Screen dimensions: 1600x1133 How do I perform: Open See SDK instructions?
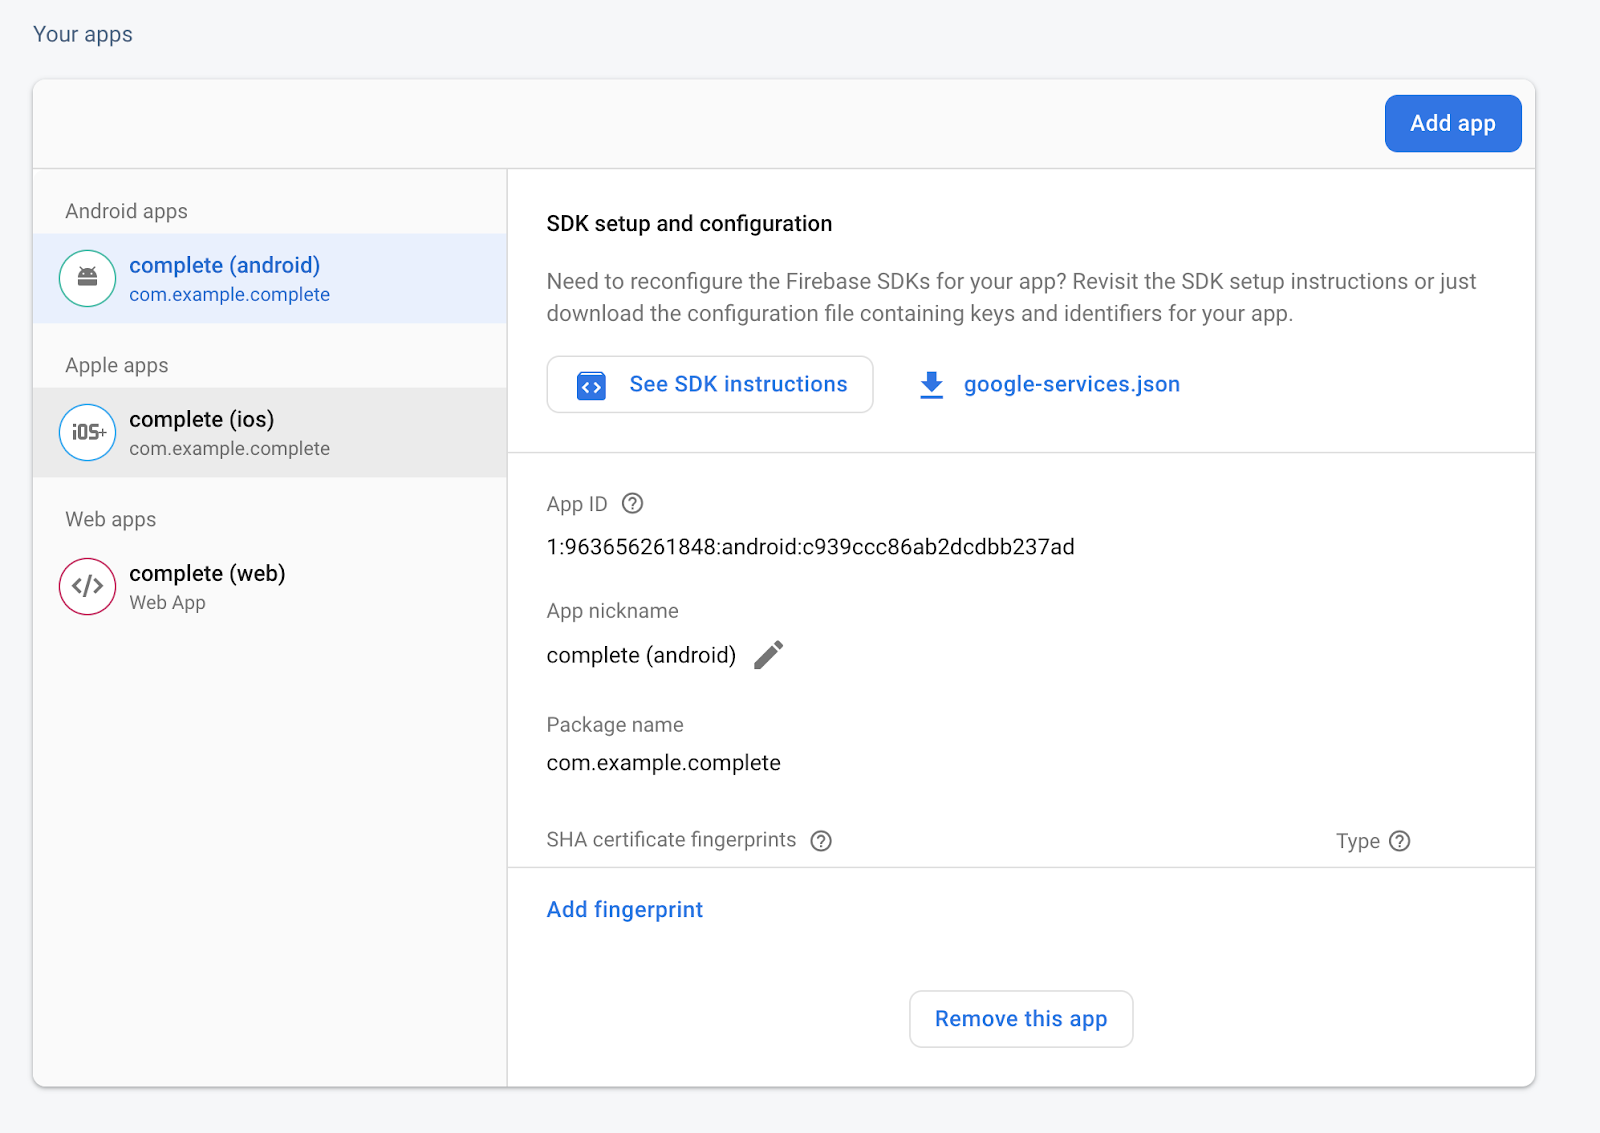710,384
